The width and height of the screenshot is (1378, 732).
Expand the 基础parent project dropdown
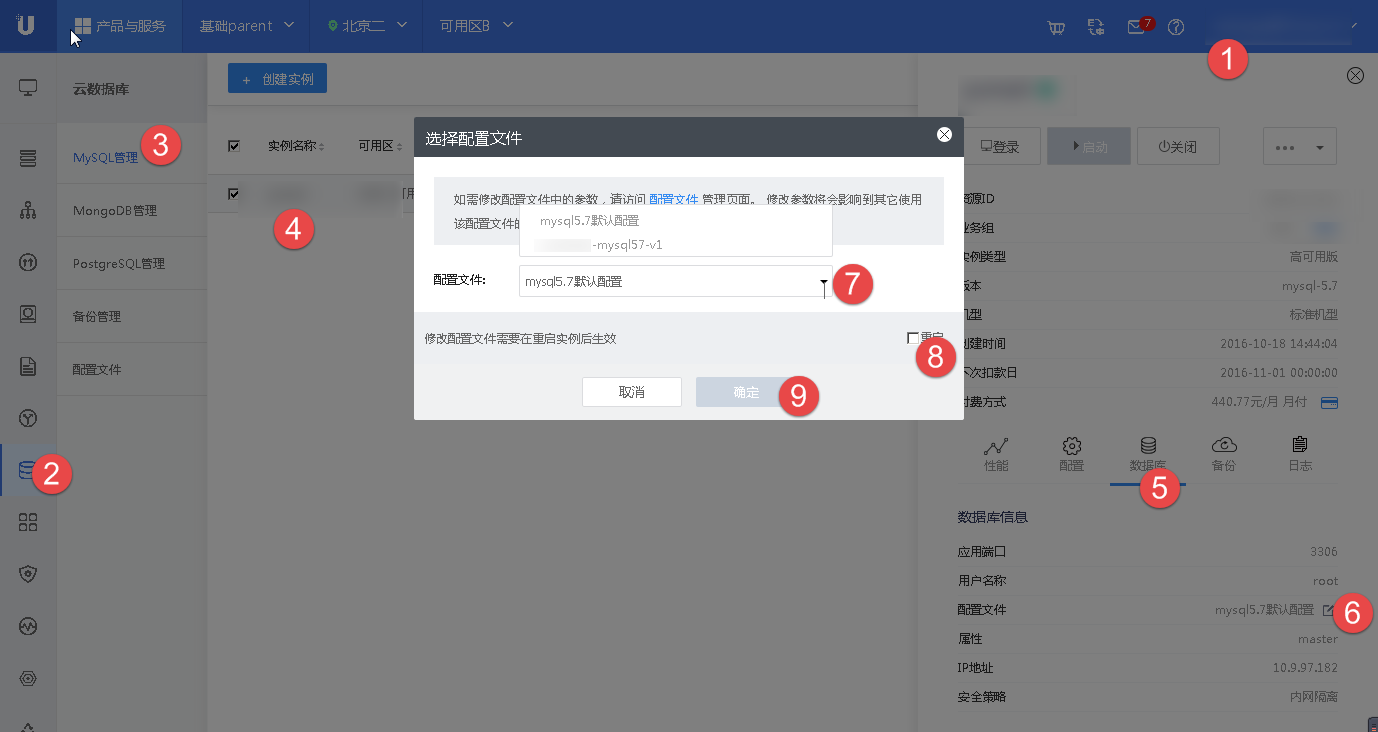(x=247, y=26)
